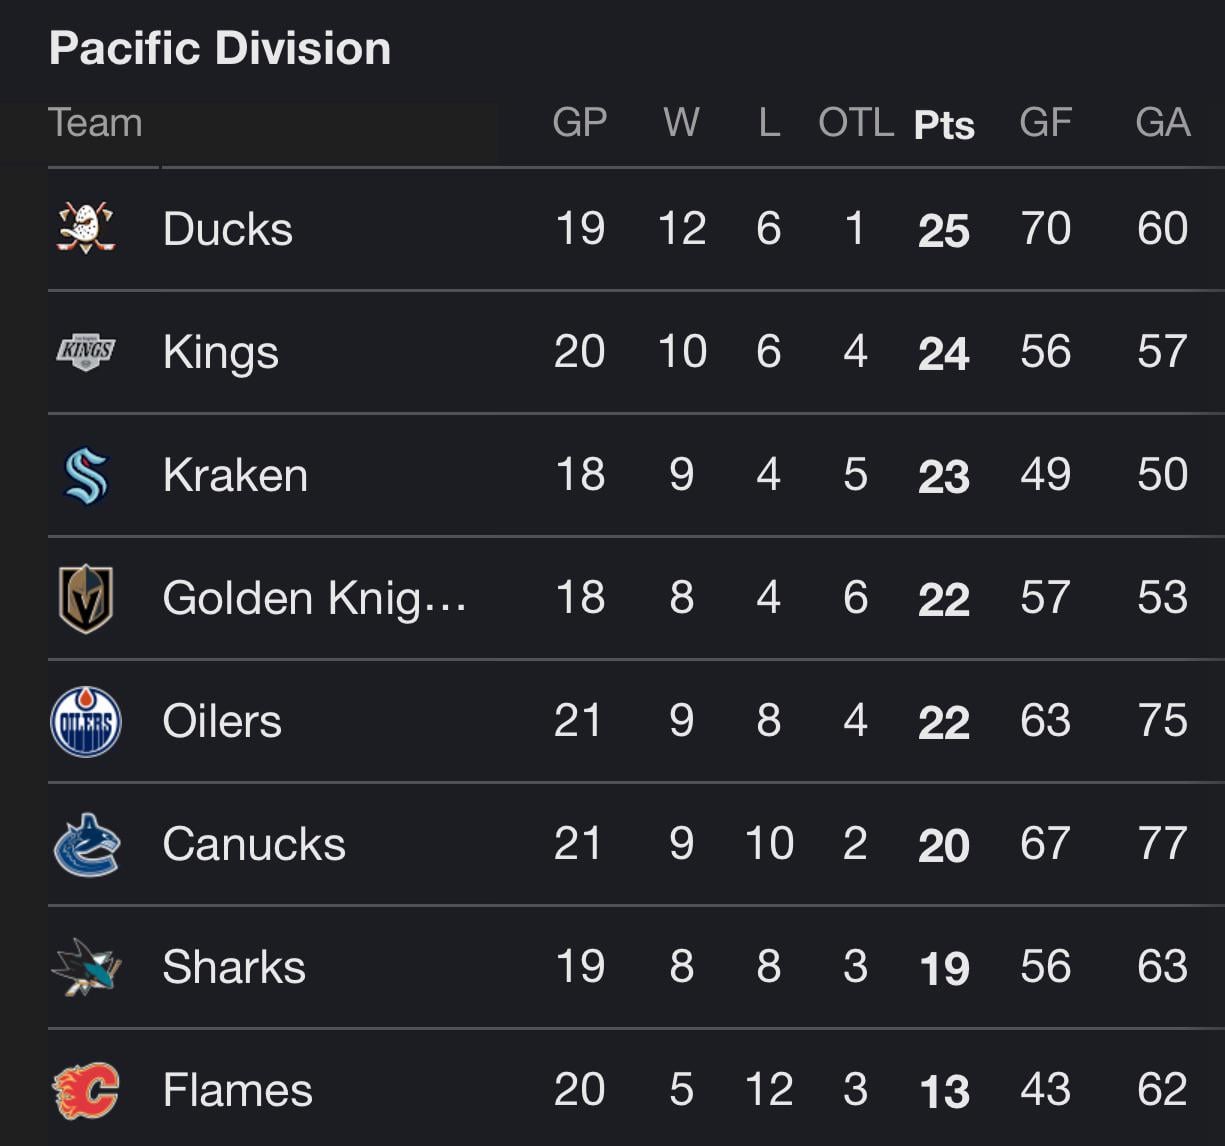Image resolution: width=1225 pixels, height=1146 pixels.
Task: Click the Edmonton Oilers logo
Action: pos(86,721)
